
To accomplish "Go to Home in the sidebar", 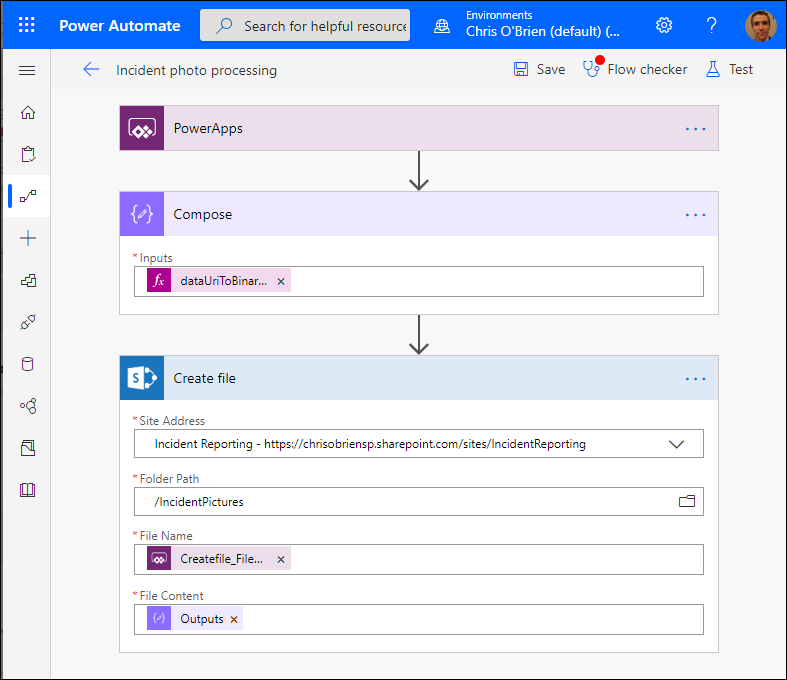I will (x=28, y=113).
